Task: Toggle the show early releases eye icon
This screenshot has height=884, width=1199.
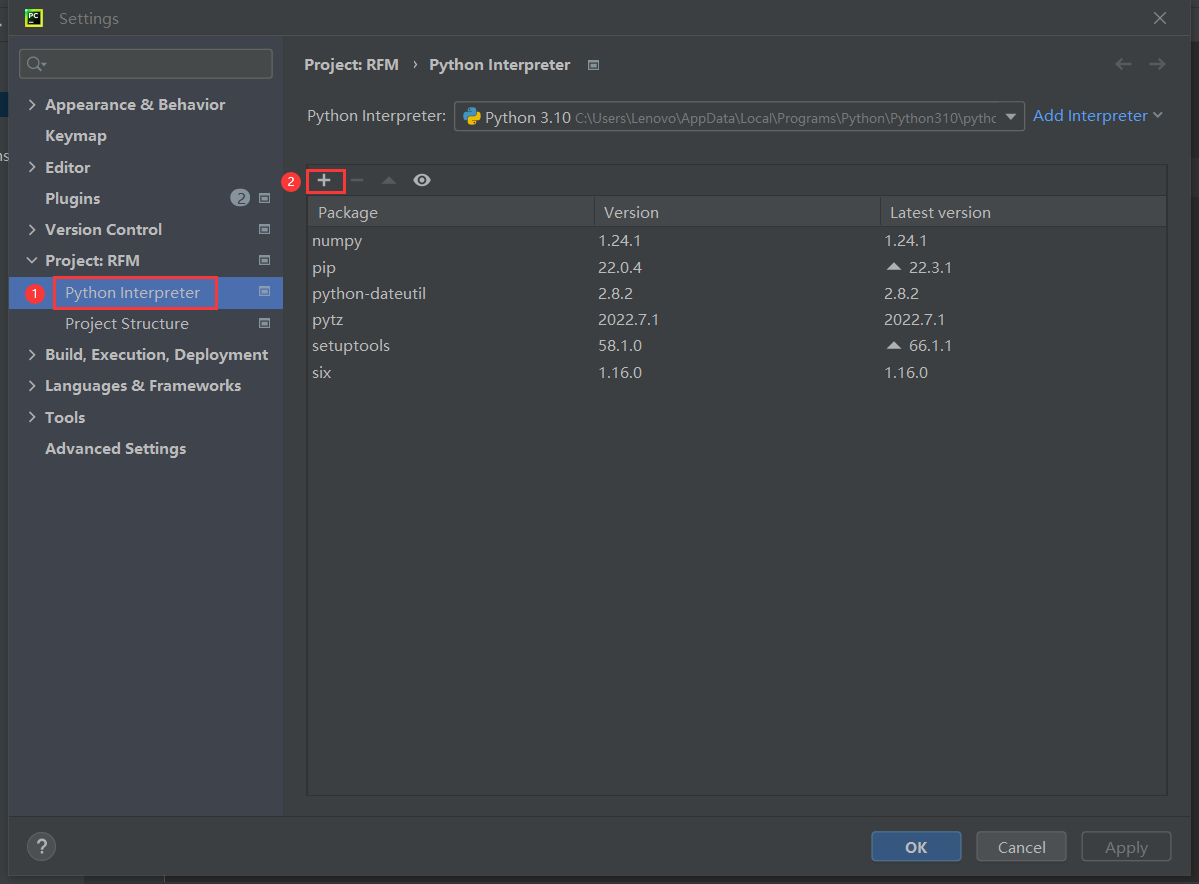Action: coord(422,180)
